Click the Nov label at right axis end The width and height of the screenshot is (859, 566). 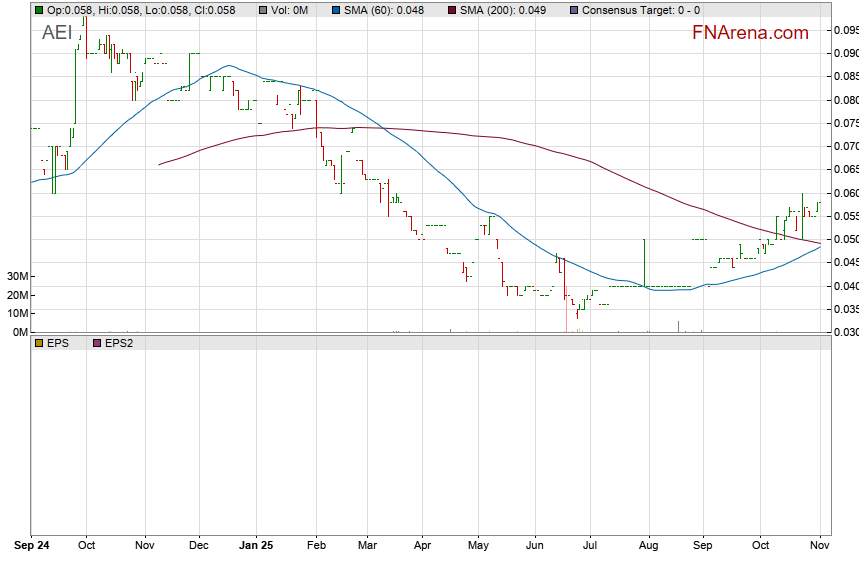coord(821,547)
